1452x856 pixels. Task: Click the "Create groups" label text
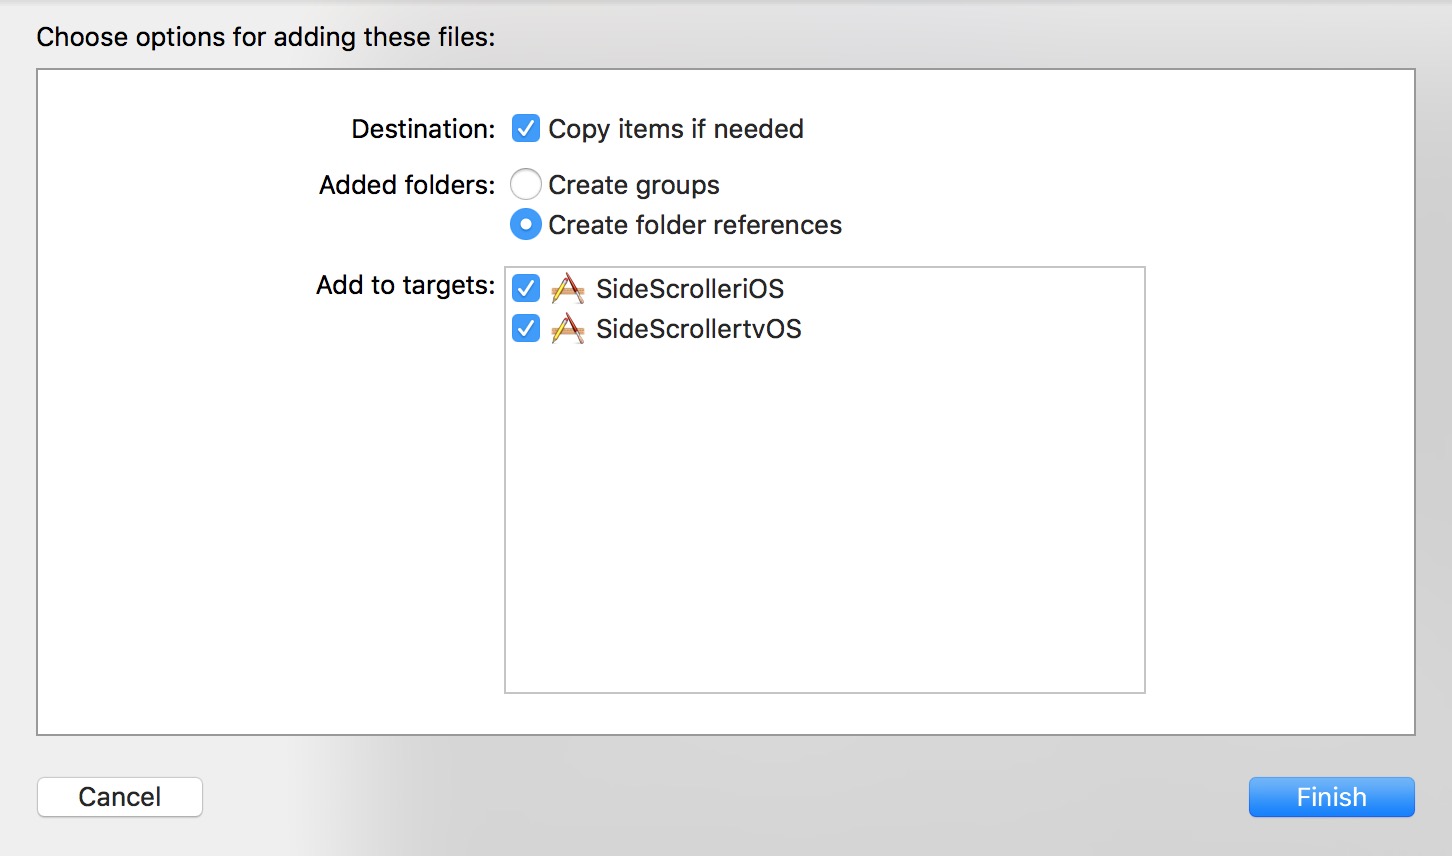tap(634, 185)
